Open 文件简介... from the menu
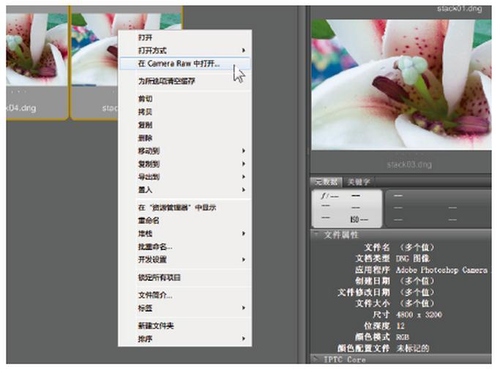 tap(185, 295)
